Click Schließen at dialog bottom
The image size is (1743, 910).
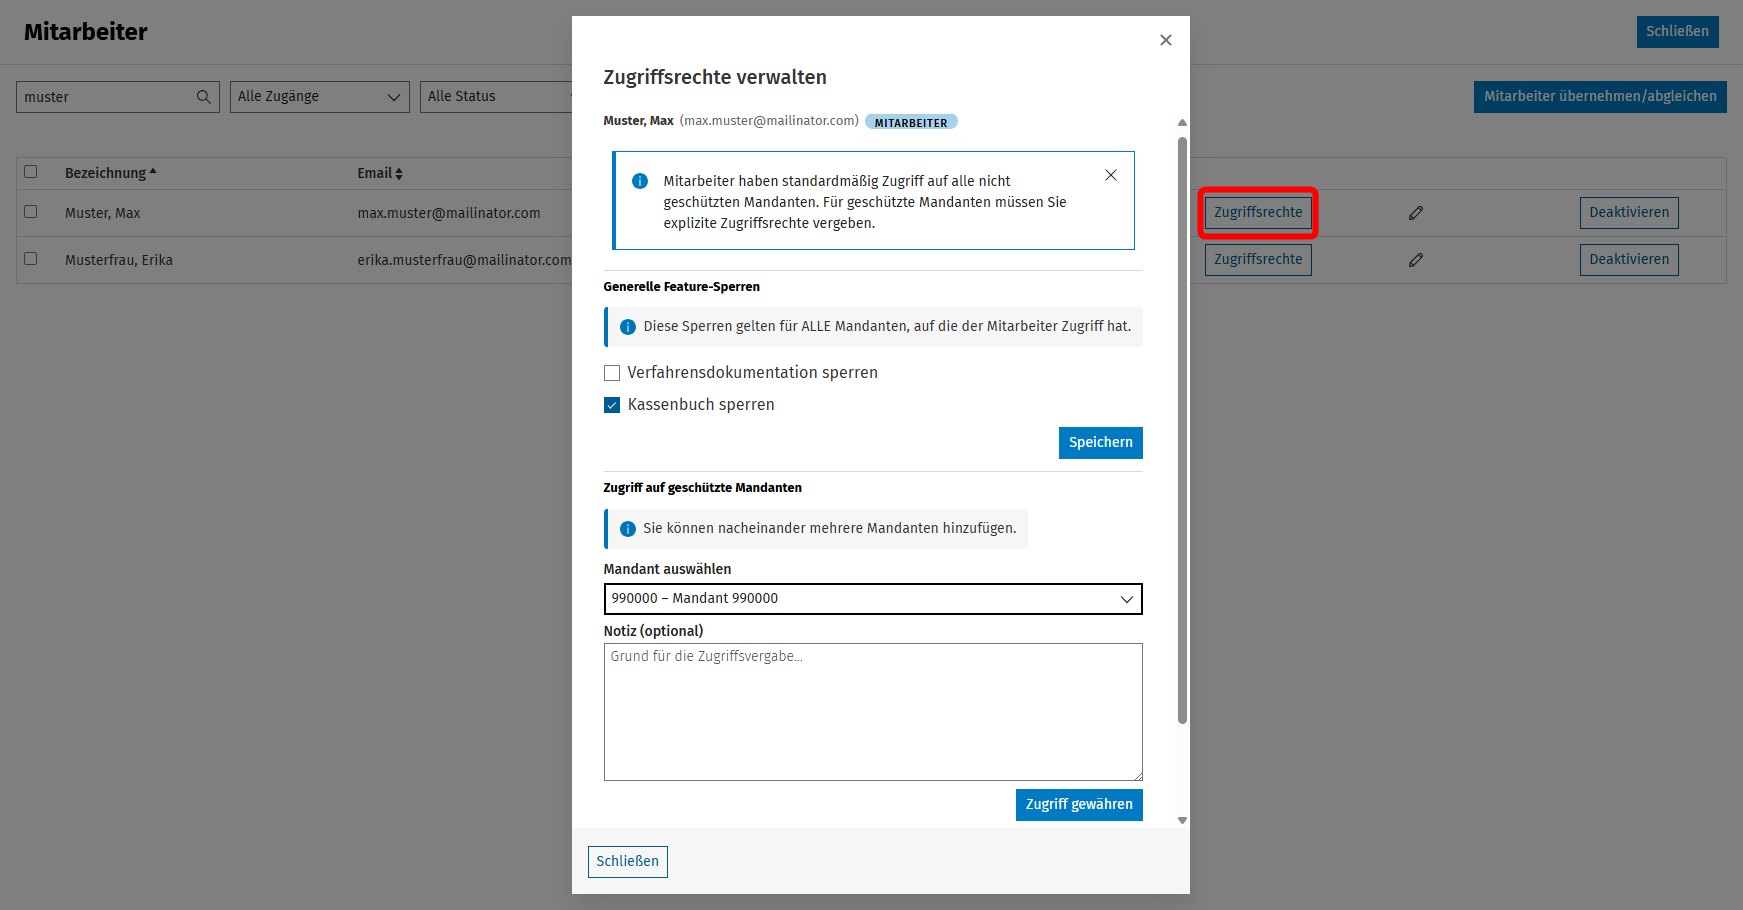[x=628, y=862]
